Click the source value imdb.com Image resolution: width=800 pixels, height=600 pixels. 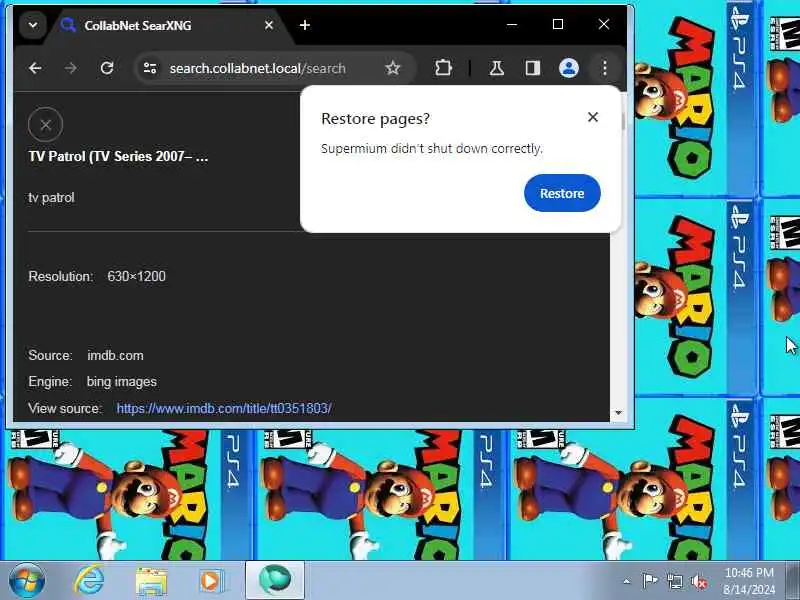(x=115, y=355)
